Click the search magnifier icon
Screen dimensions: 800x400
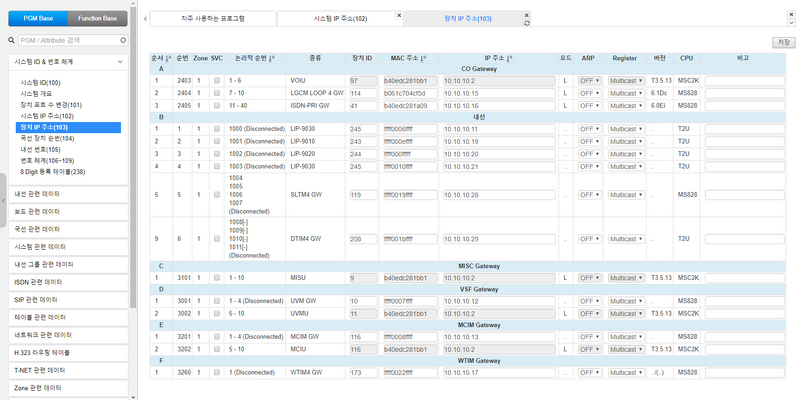11,40
